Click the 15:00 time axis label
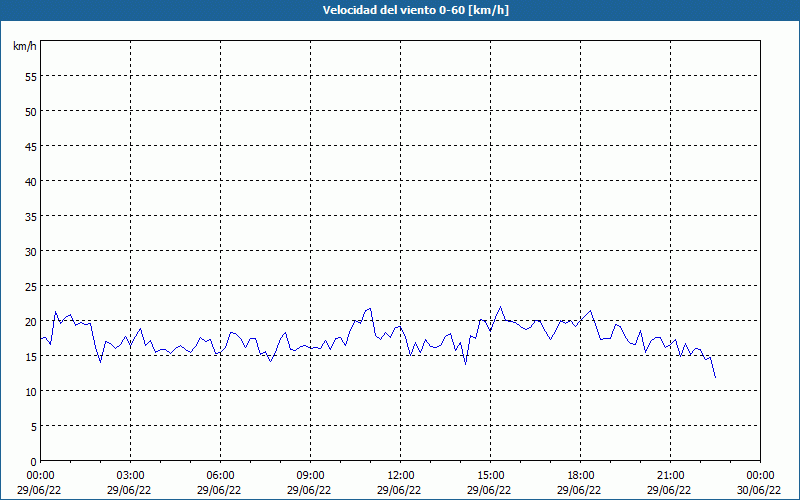800x500 pixels. tap(490, 475)
